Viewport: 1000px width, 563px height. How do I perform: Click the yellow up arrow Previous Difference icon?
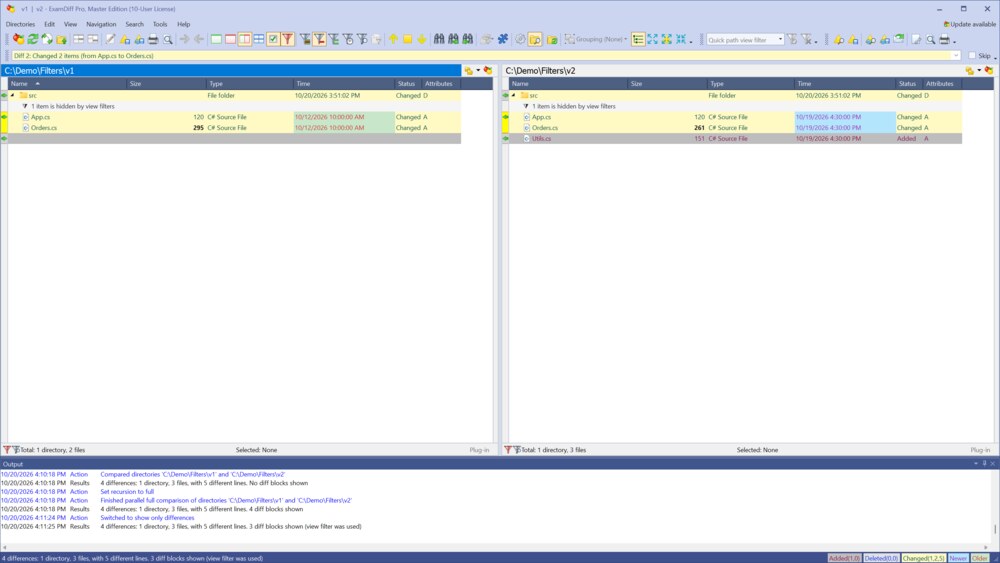coord(393,40)
